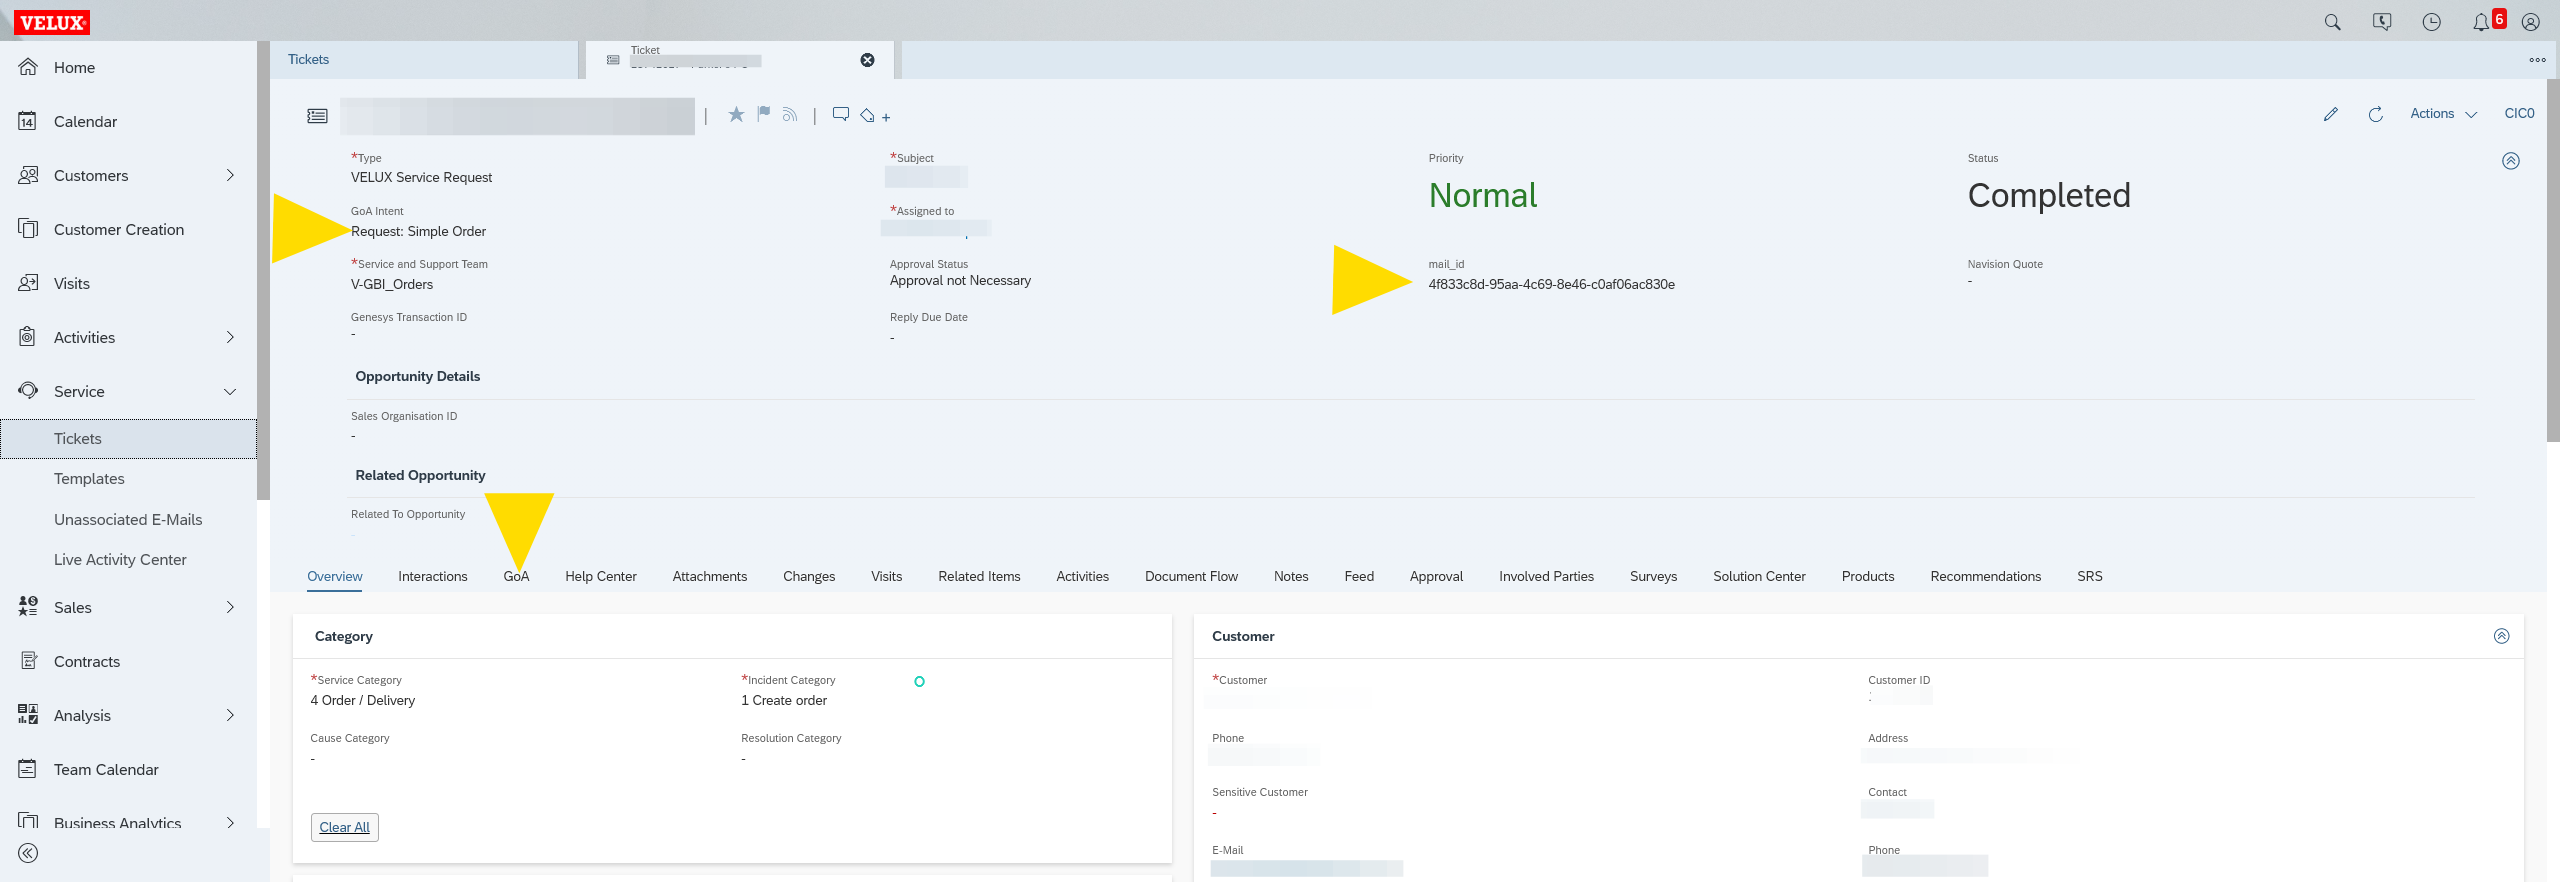Image resolution: width=2560 pixels, height=882 pixels.
Task: Open the user profile icon
Action: coord(2531,22)
